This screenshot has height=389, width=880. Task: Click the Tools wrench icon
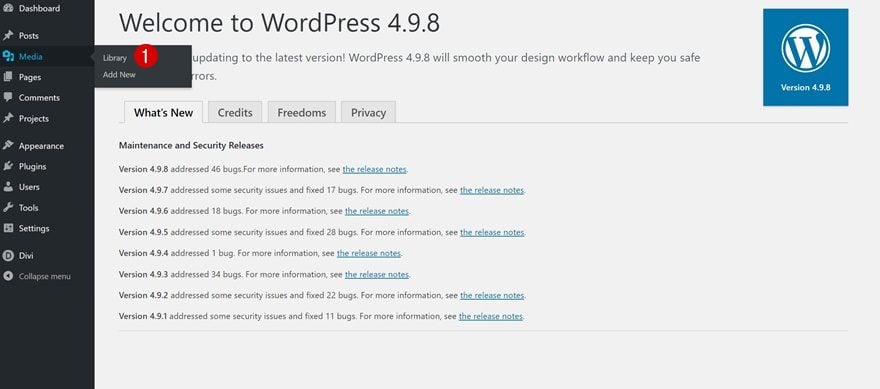pos(8,208)
